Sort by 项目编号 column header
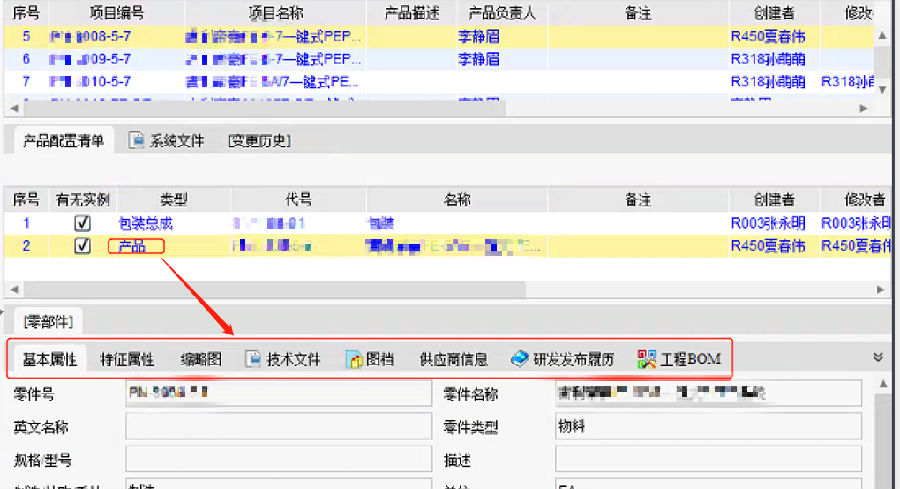Screen dimensions: 900x489 click(x=117, y=13)
